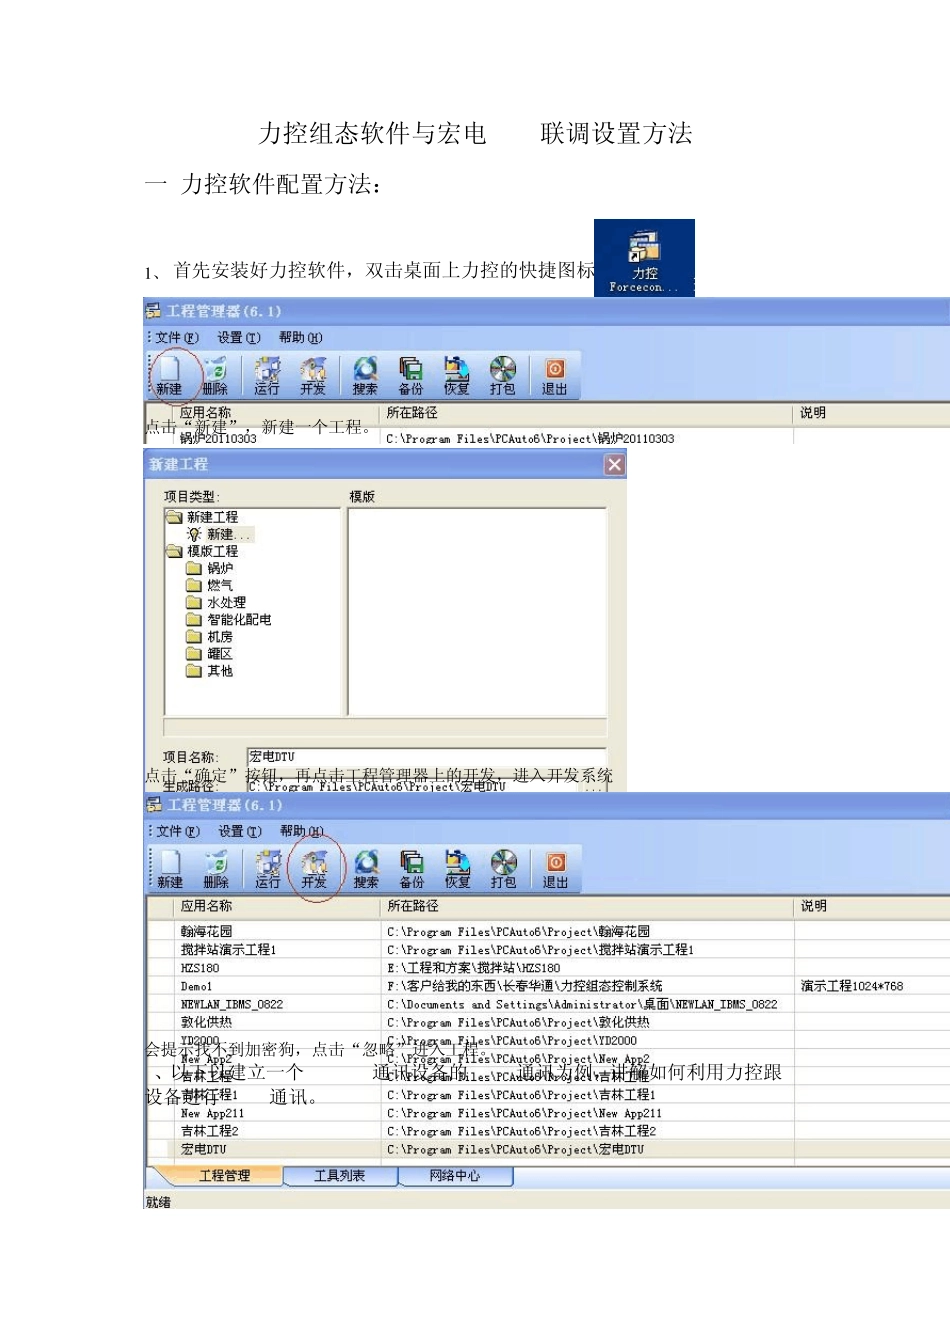This screenshot has height=1344, width=950.
Task: Click 备份 in the lower manager toolbar
Action: click(x=412, y=868)
